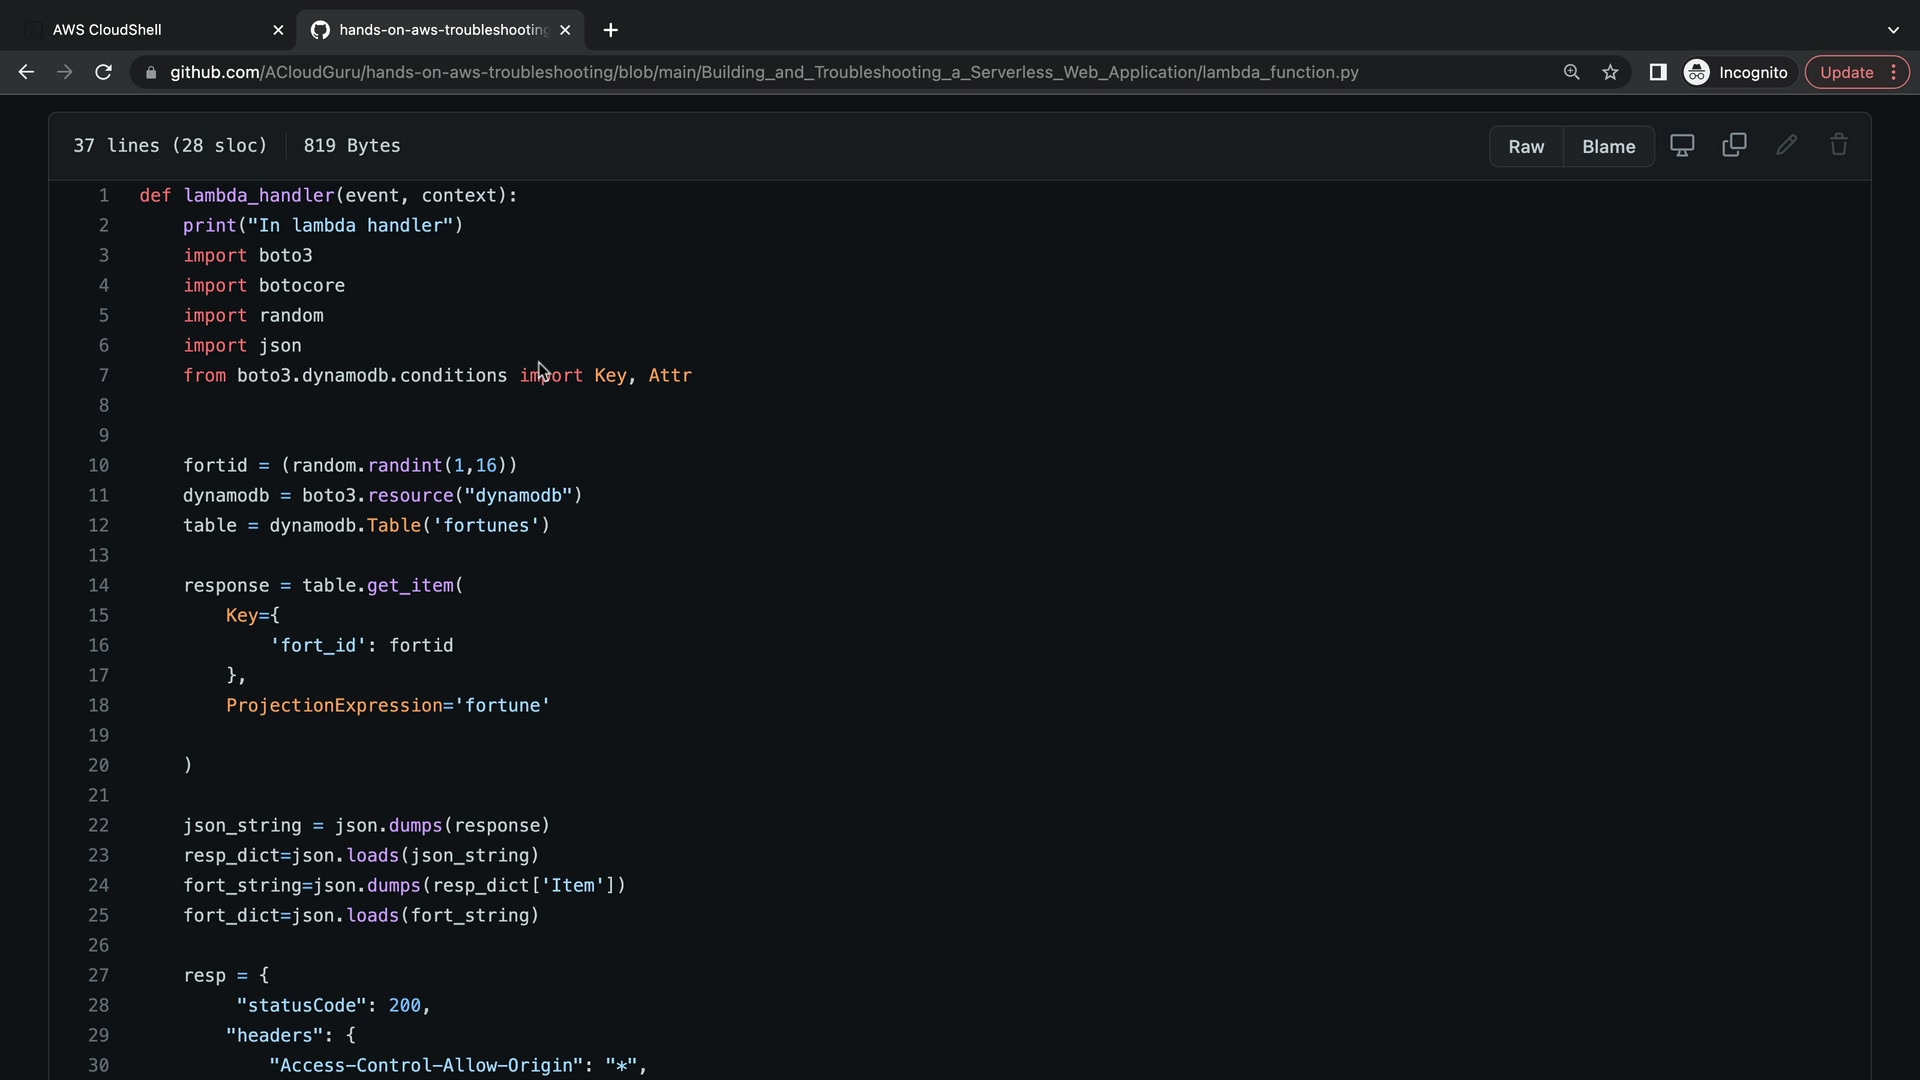Open file in GitHub Desktop icon
Screen dimensions: 1920x1080
click(x=1682, y=145)
